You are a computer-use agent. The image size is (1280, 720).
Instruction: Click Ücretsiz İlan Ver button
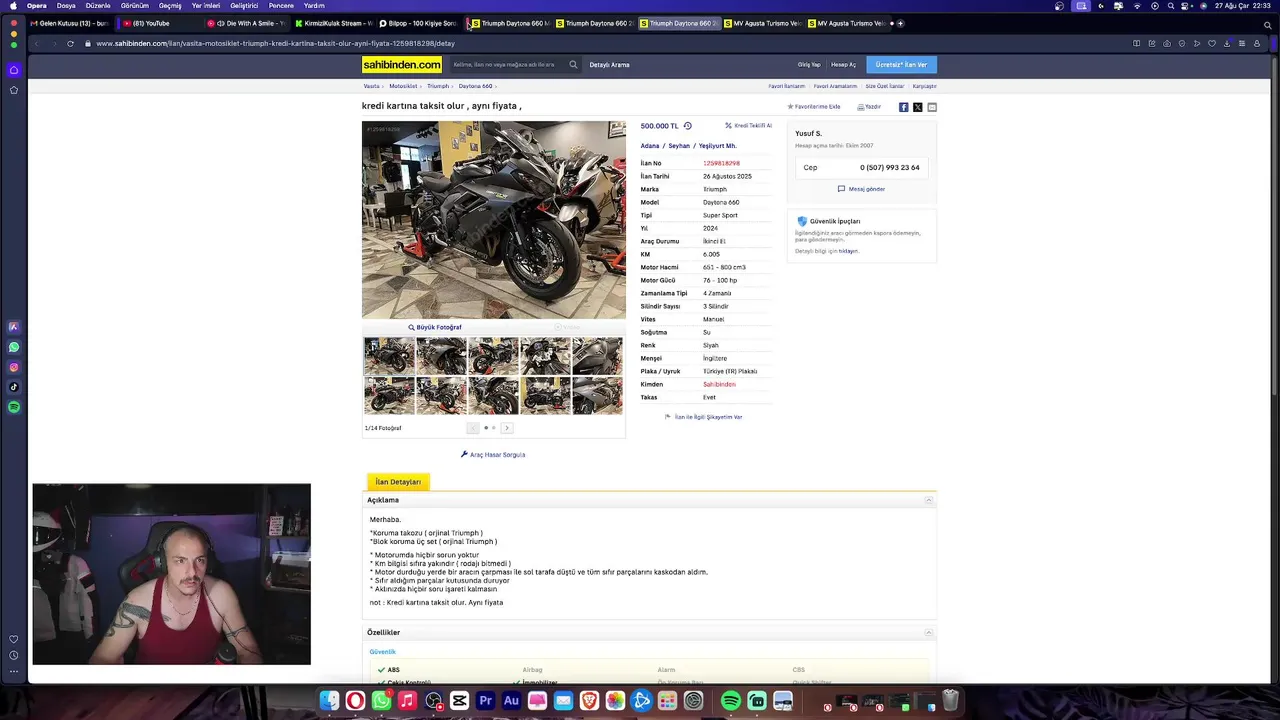(901, 64)
